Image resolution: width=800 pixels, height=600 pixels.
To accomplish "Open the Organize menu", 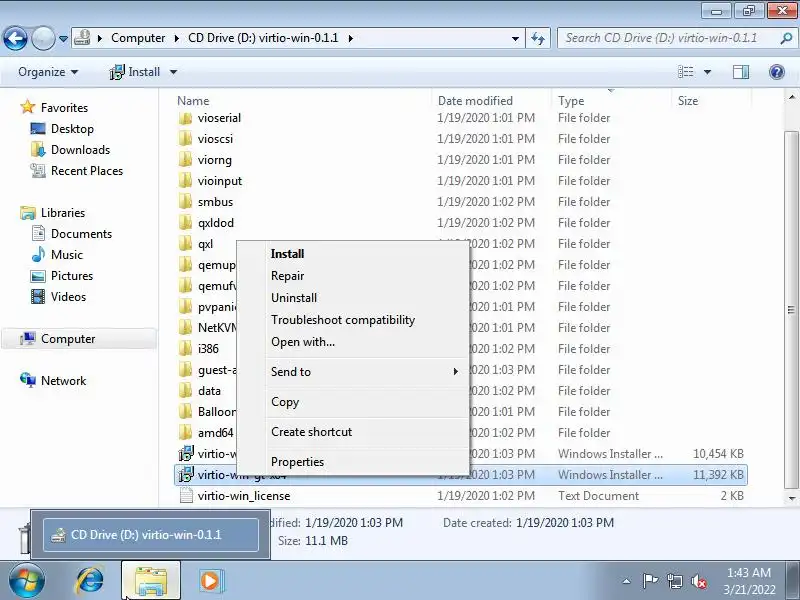I will [48, 72].
